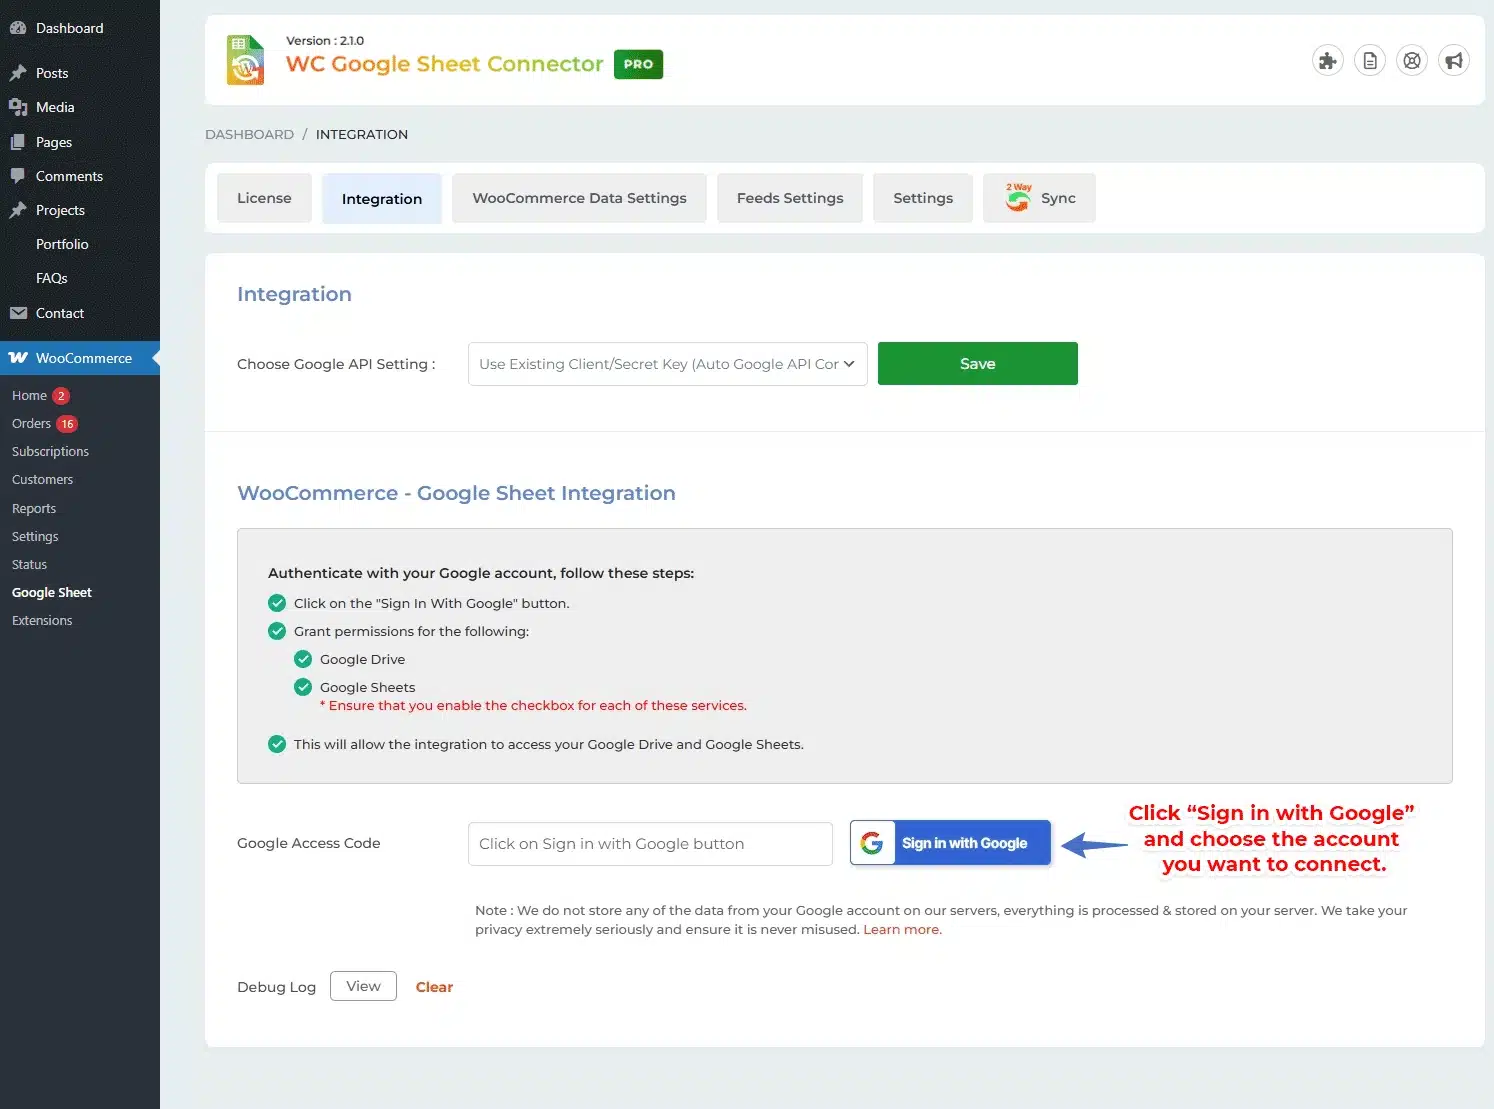The height and width of the screenshot is (1109, 1494).
Task: Click the puzzle piece plugin icon
Action: pyautogui.click(x=1327, y=61)
